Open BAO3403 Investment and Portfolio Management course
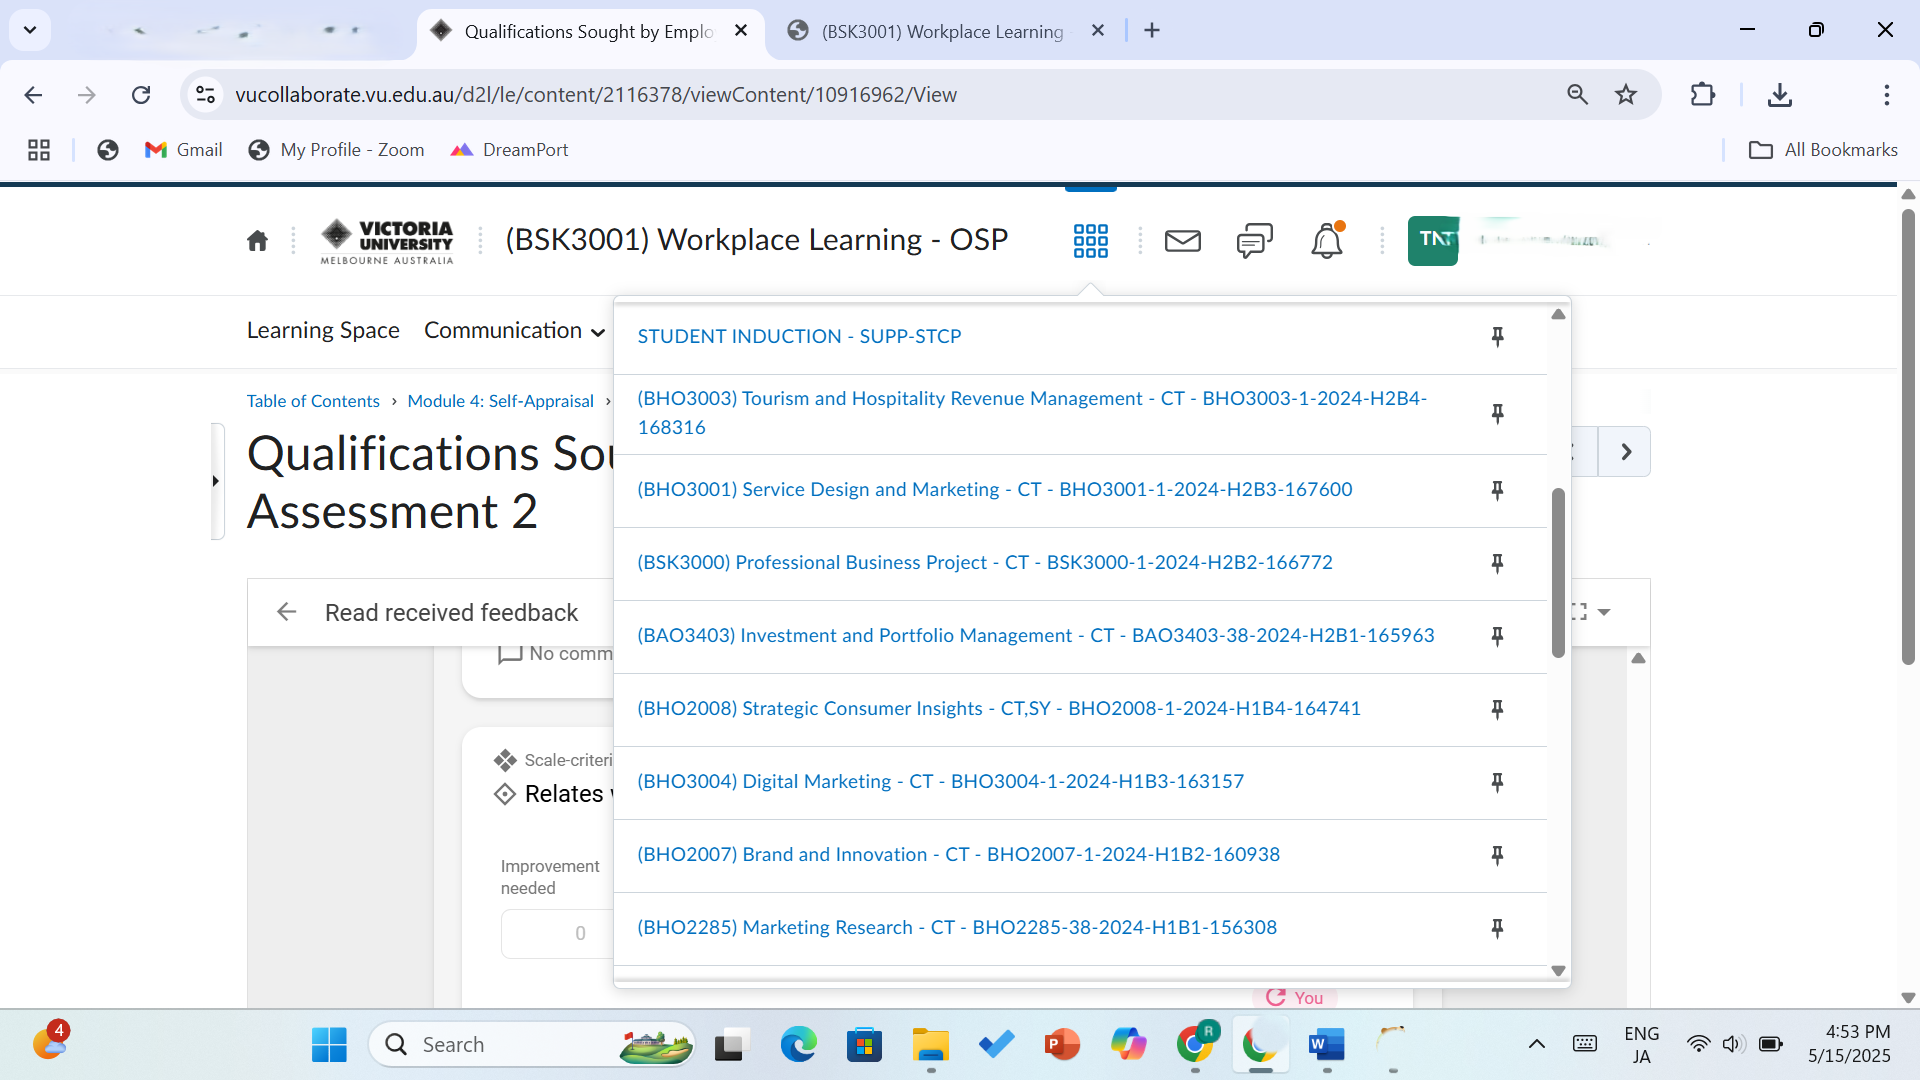This screenshot has height=1080, width=1920. (x=1035, y=635)
